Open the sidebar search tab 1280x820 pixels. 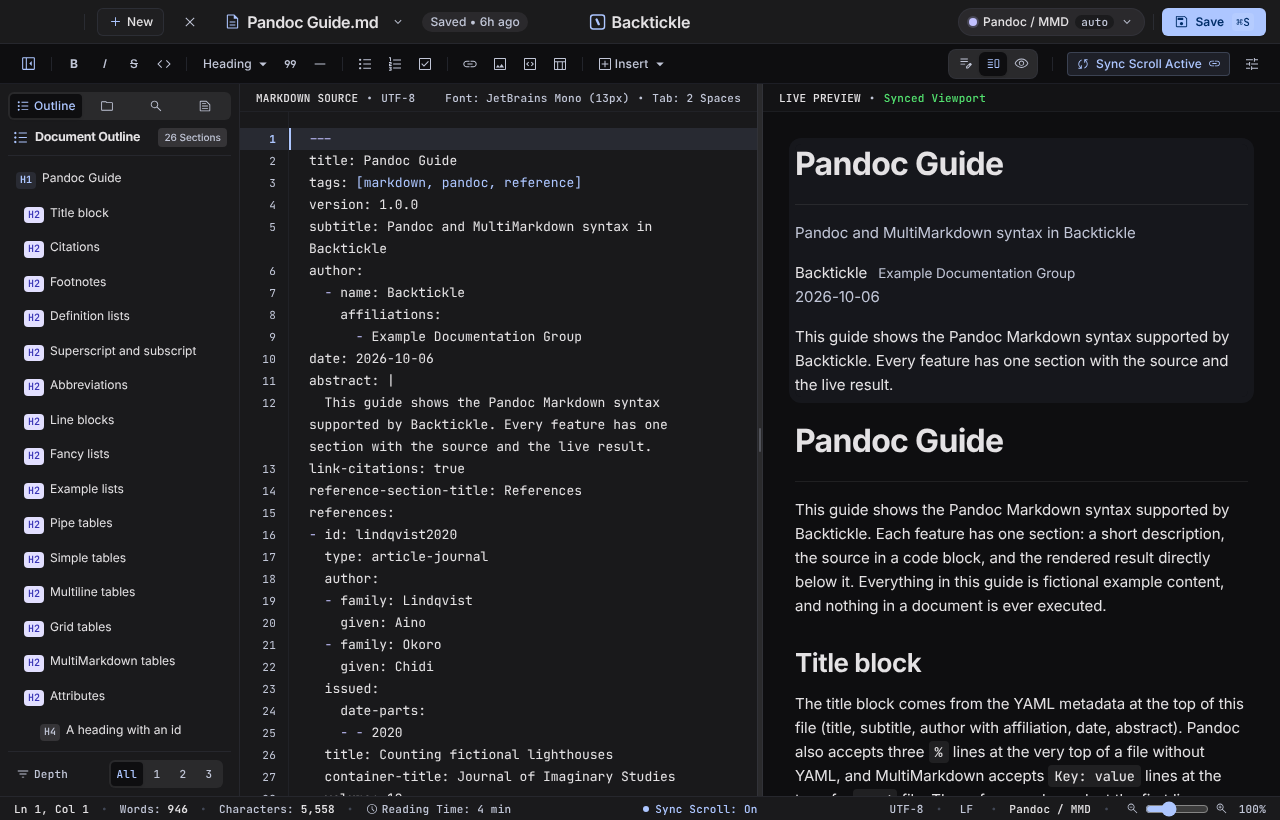[x=156, y=106]
